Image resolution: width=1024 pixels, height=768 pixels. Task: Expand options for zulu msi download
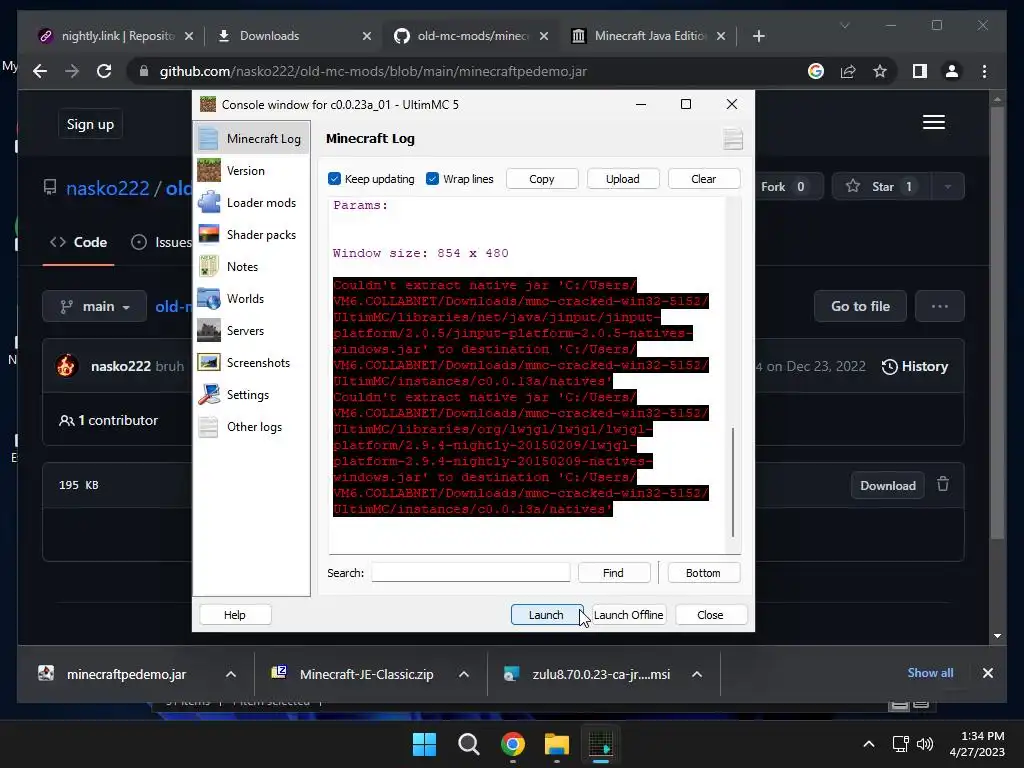point(697,674)
